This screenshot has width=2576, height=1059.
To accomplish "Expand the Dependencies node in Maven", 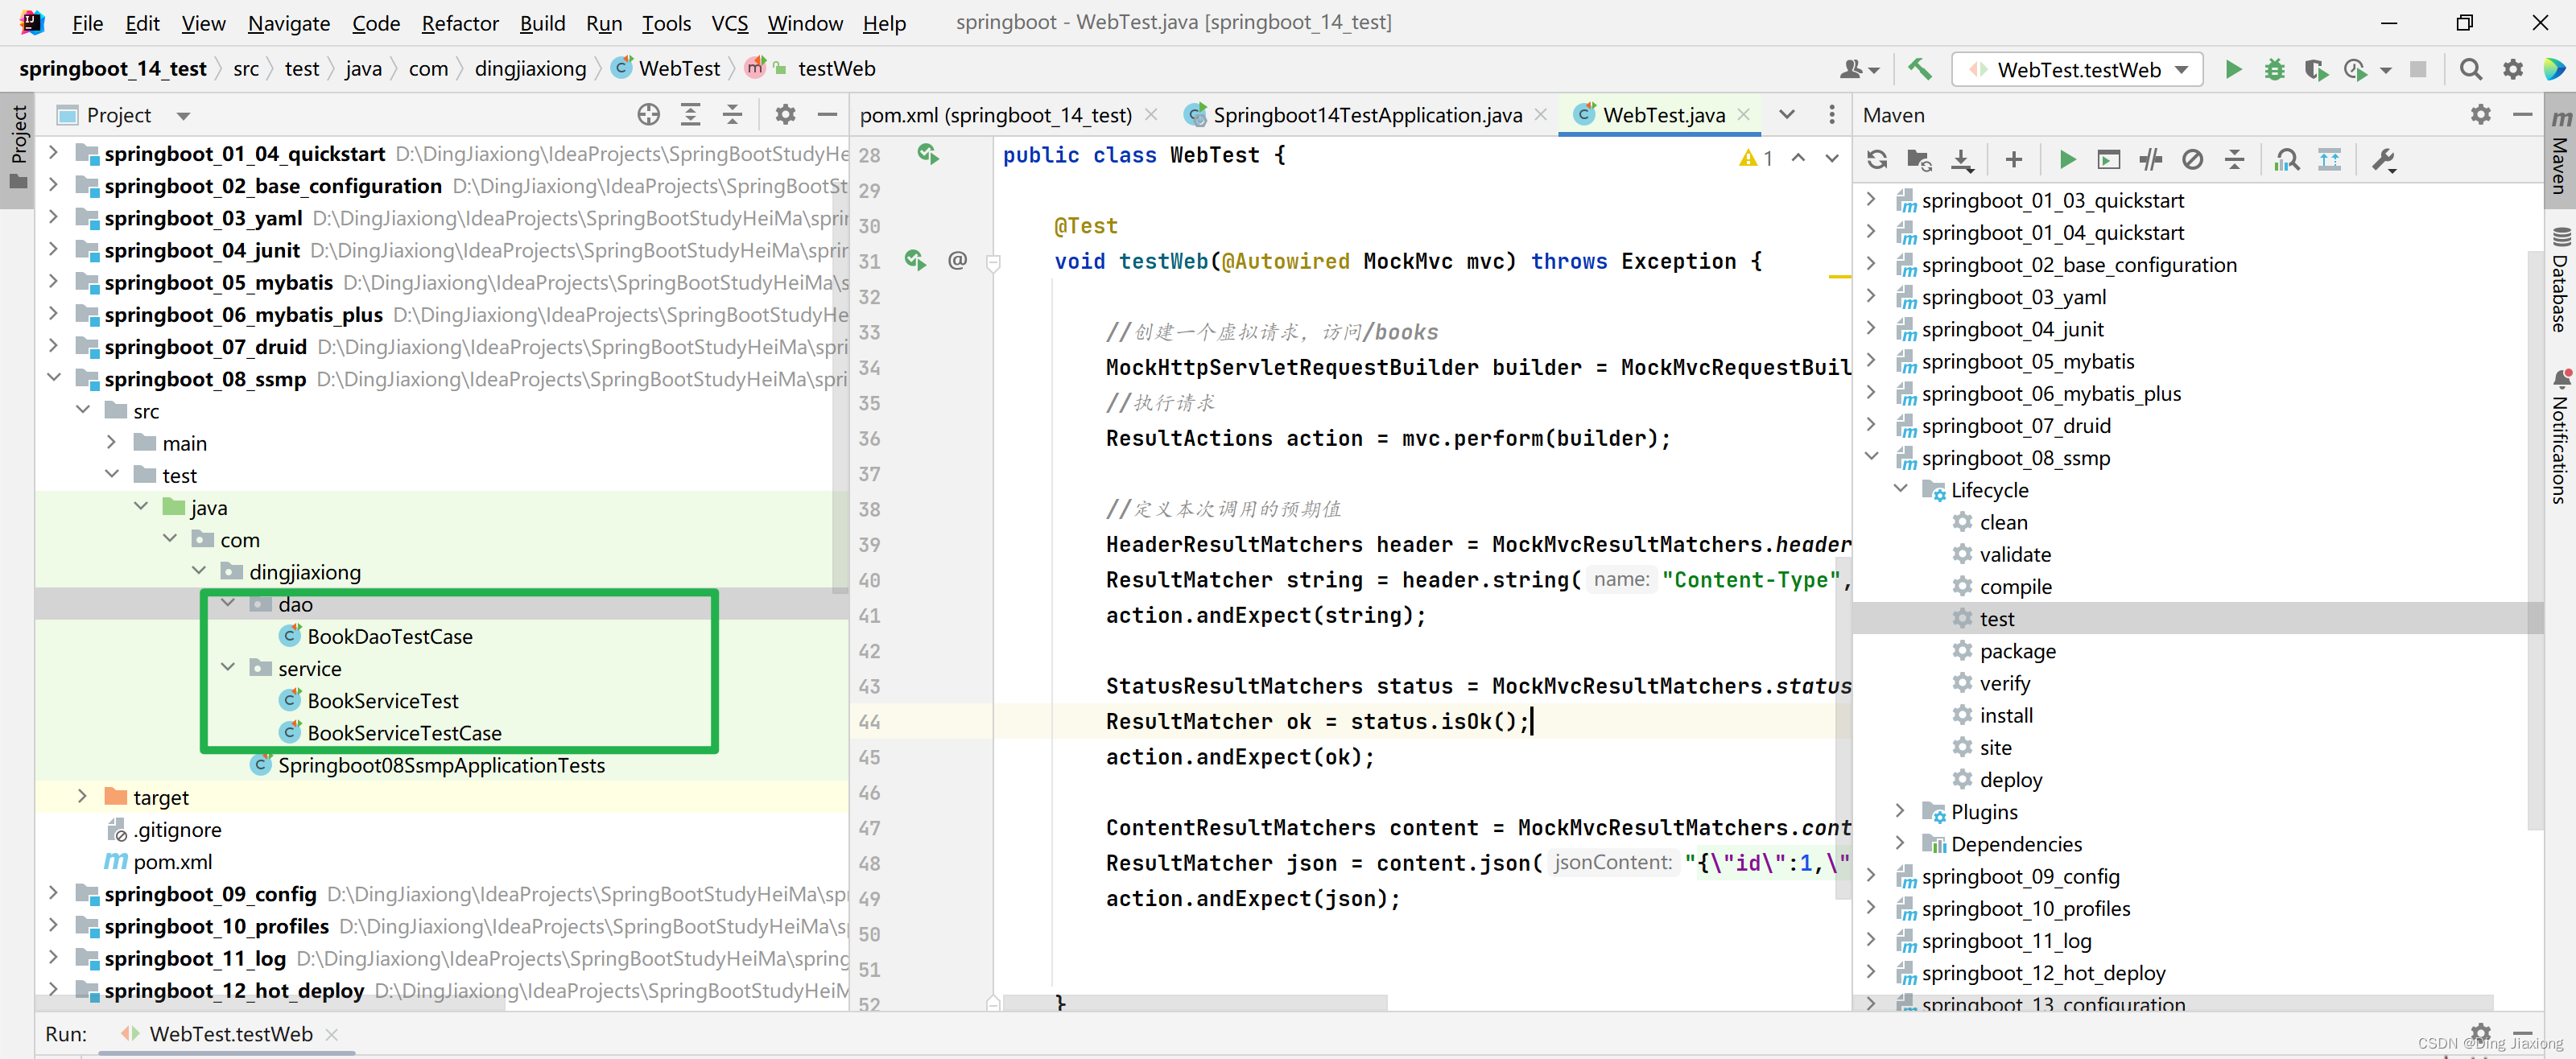I will [1900, 843].
